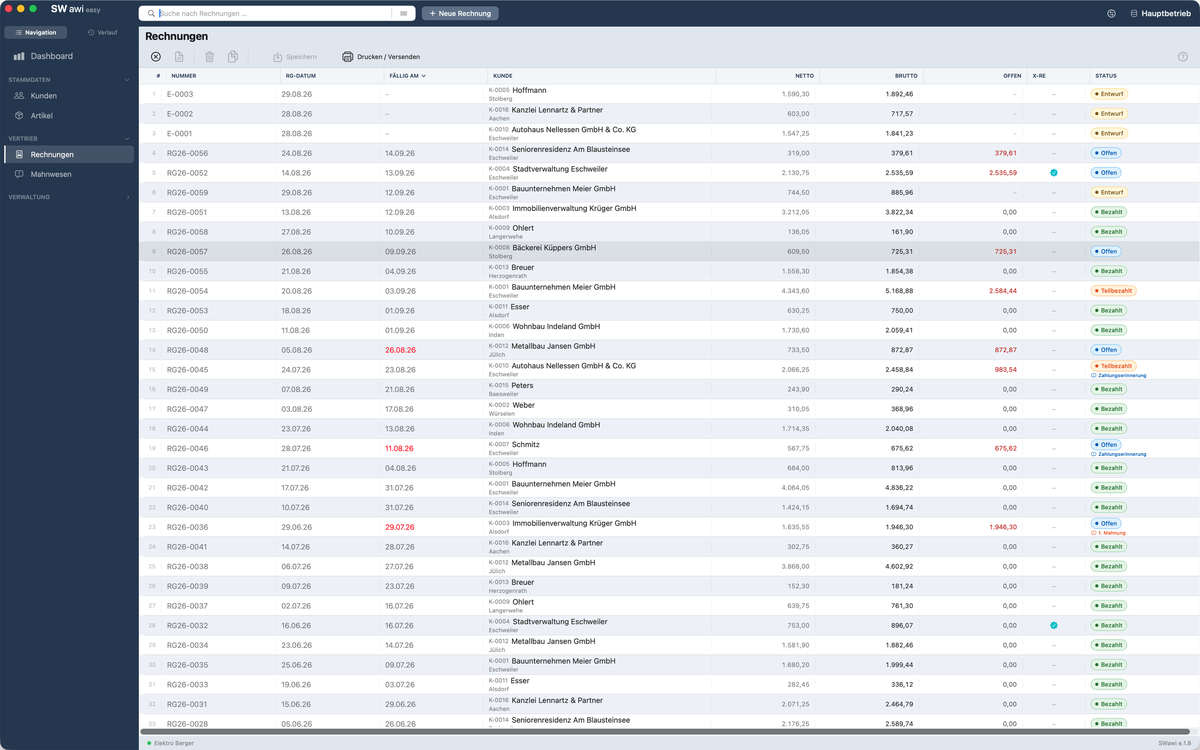Select invoice number RG26-0048
The height and width of the screenshot is (750, 1200).
click(x=187, y=350)
